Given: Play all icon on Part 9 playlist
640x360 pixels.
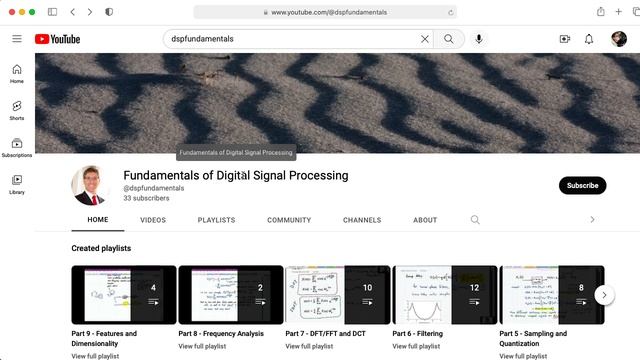Looking at the screenshot, I should [153, 302].
